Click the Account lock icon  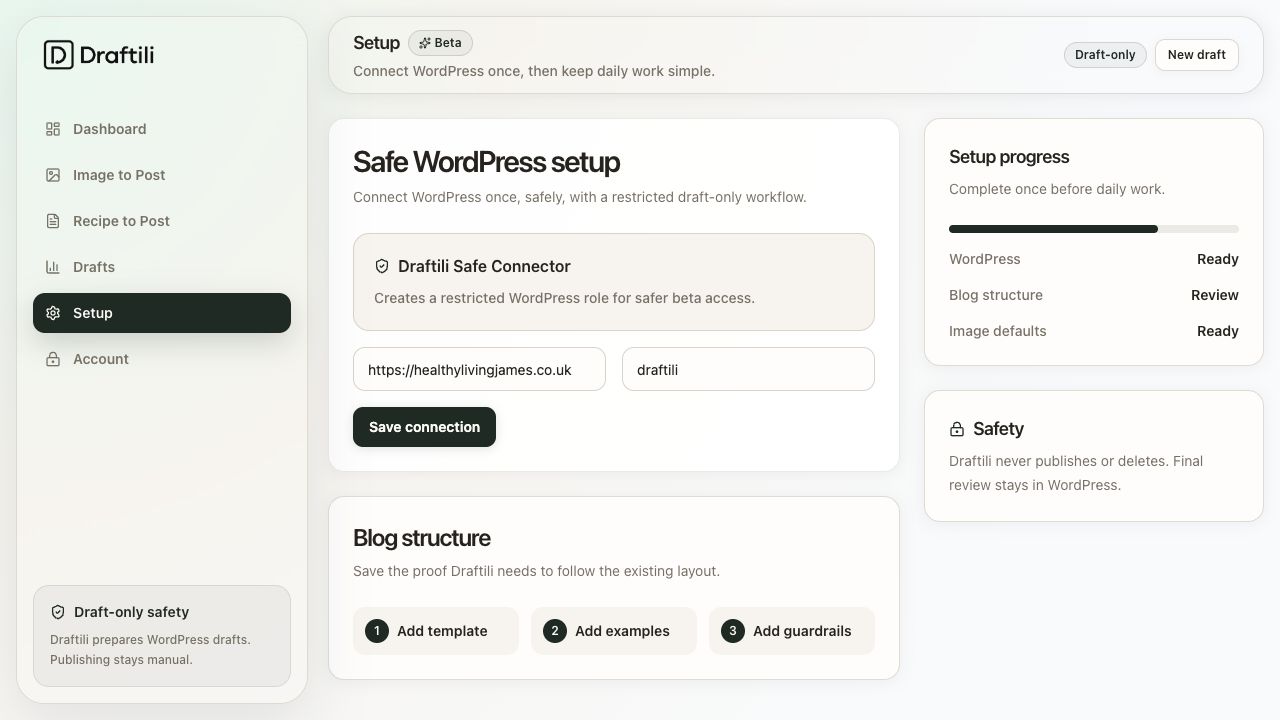click(x=53, y=359)
